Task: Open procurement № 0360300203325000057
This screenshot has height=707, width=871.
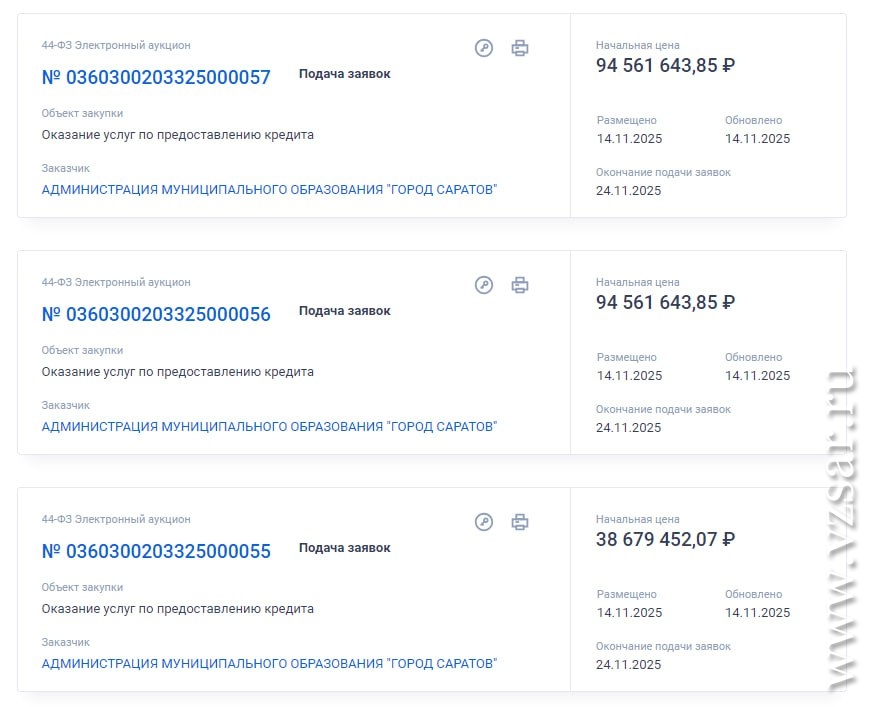Action: tap(156, 77)
